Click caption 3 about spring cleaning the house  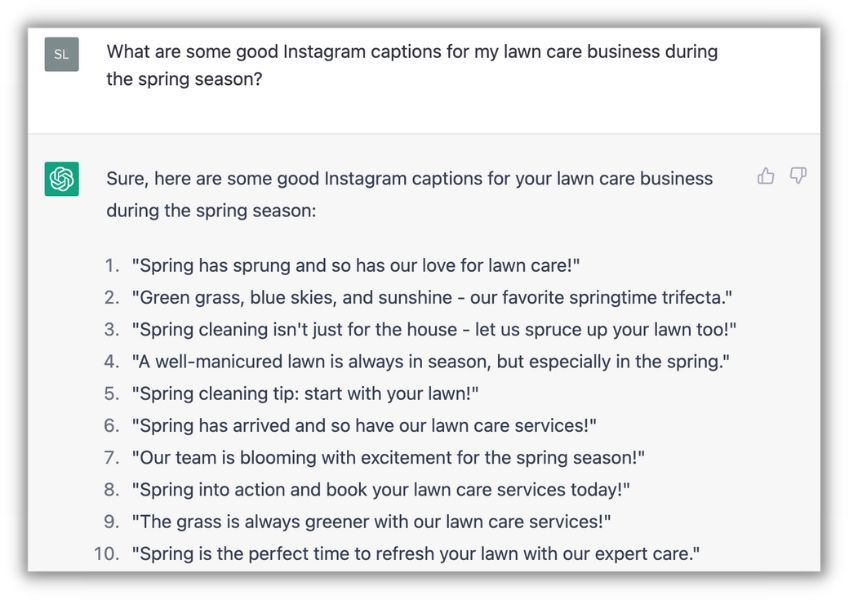coord(434,329)
